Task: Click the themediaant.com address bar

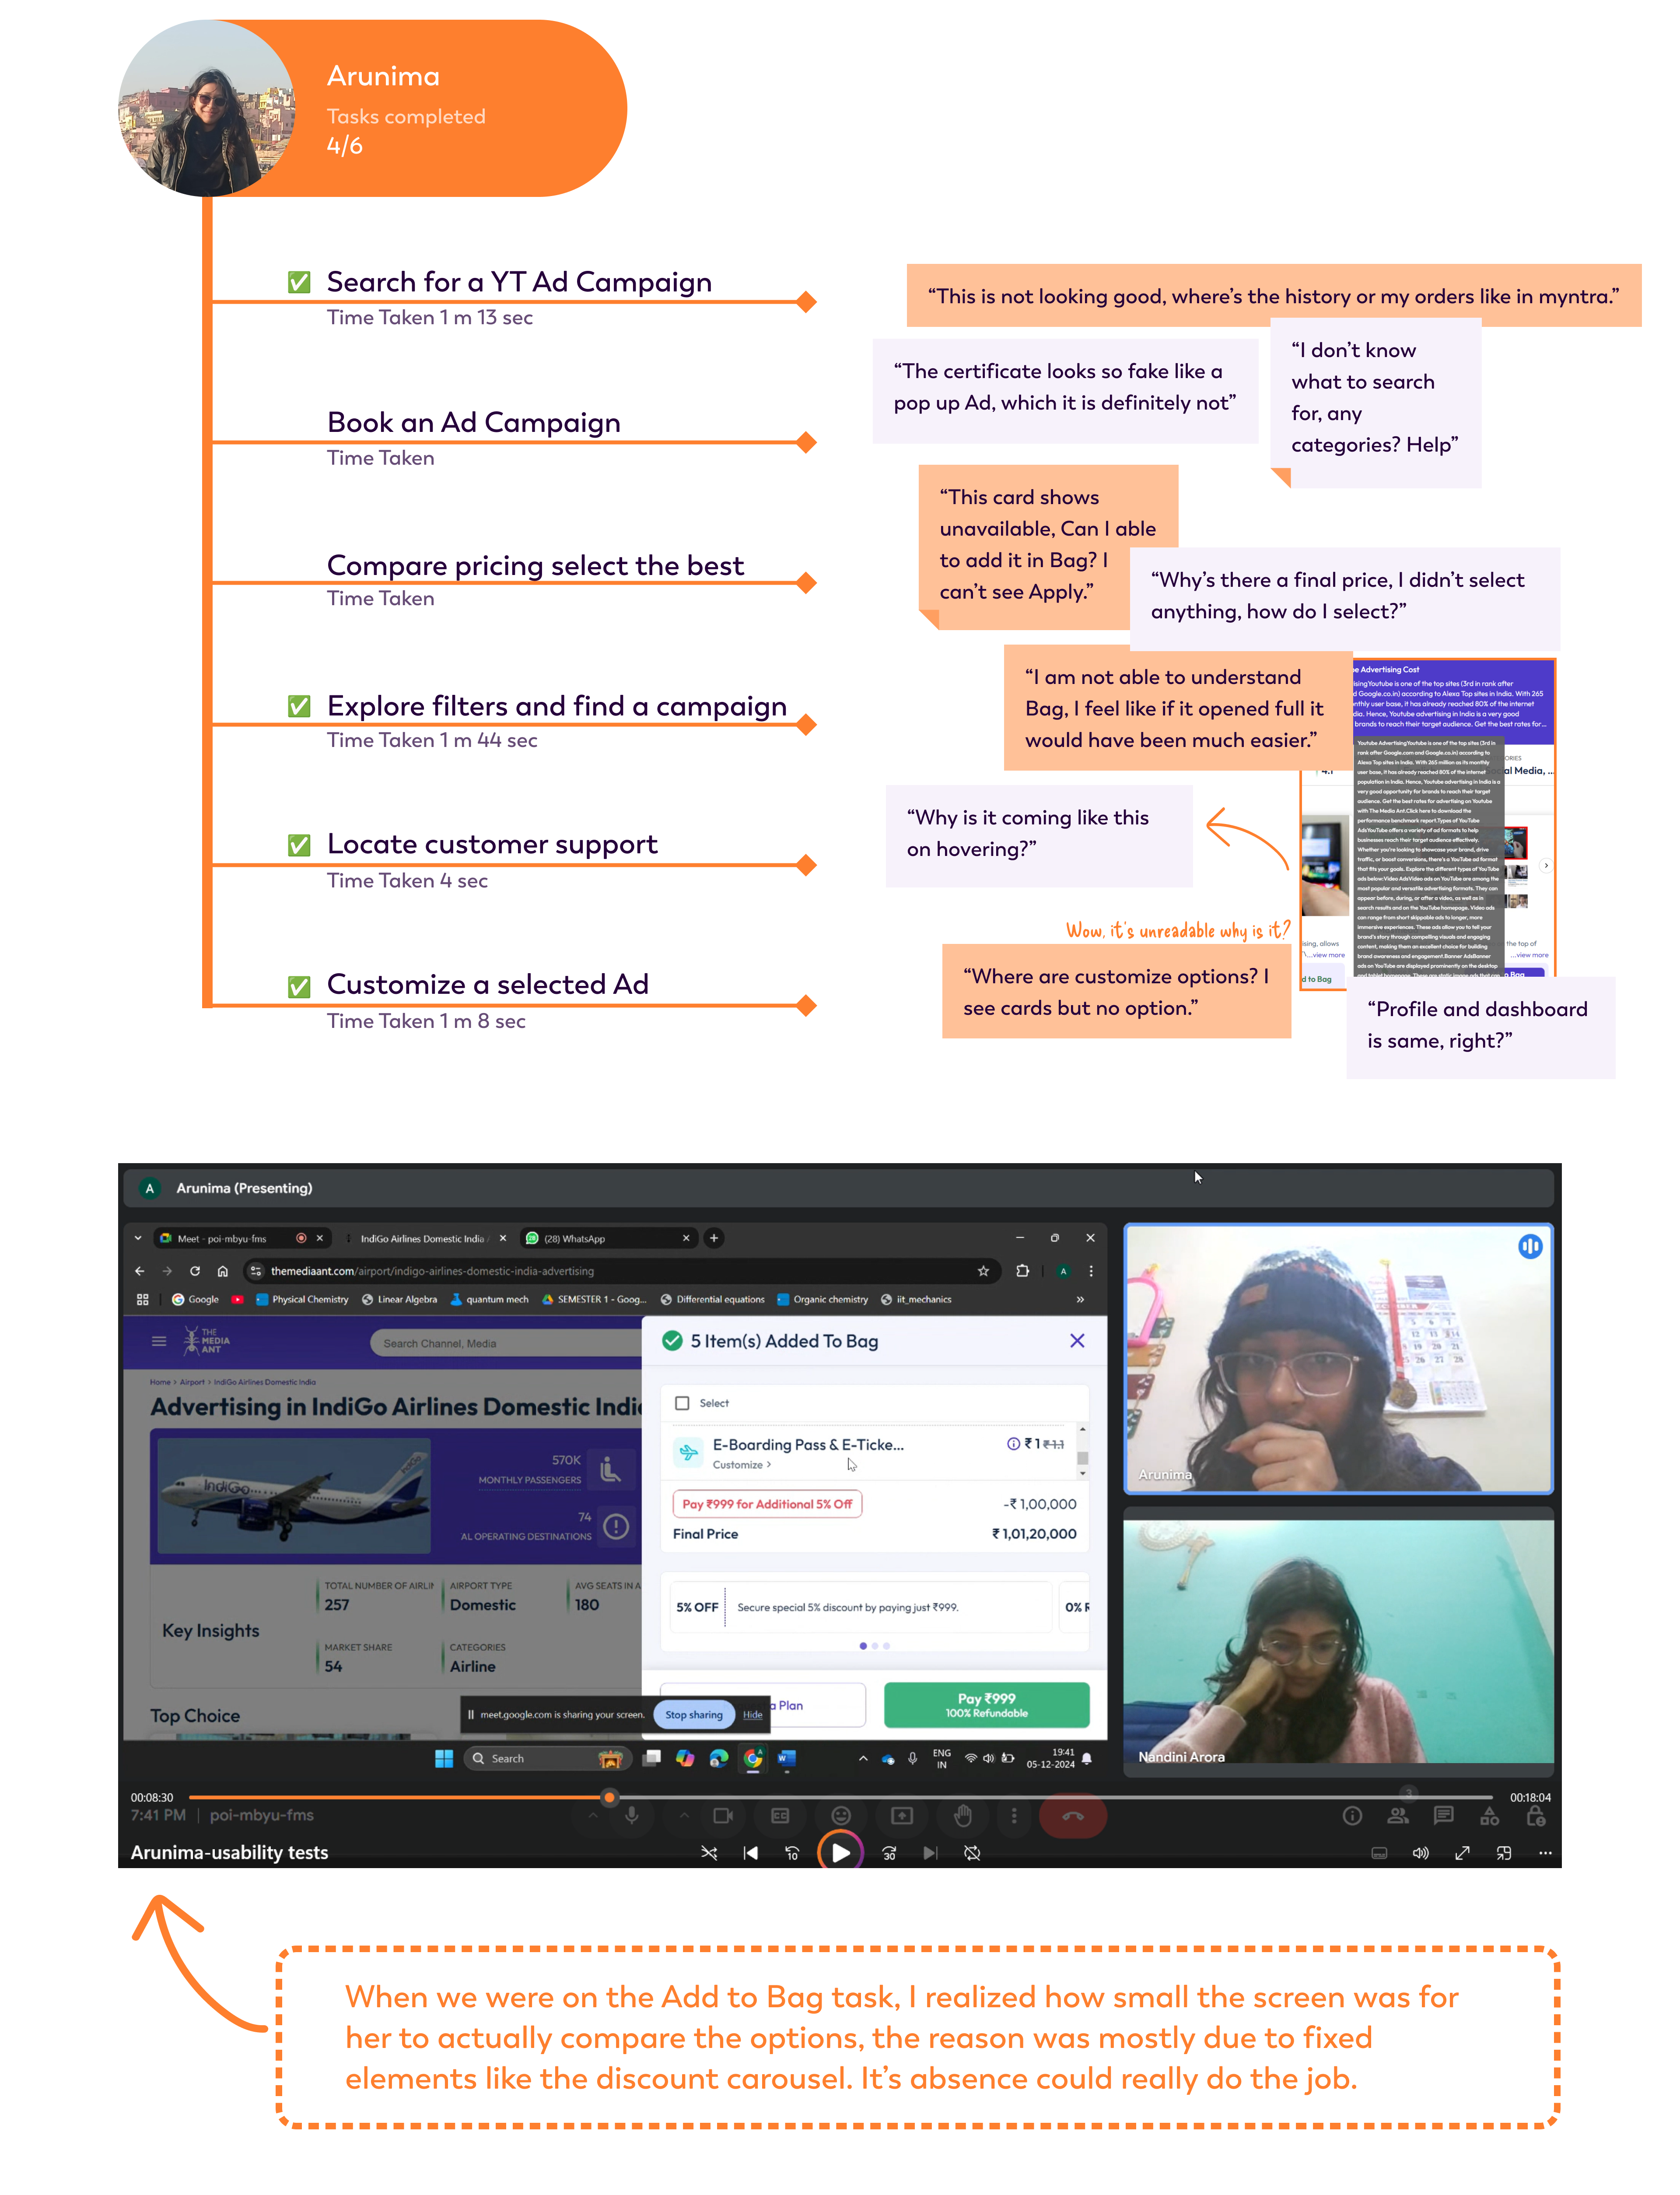Action: click(x=622, y=1271)
